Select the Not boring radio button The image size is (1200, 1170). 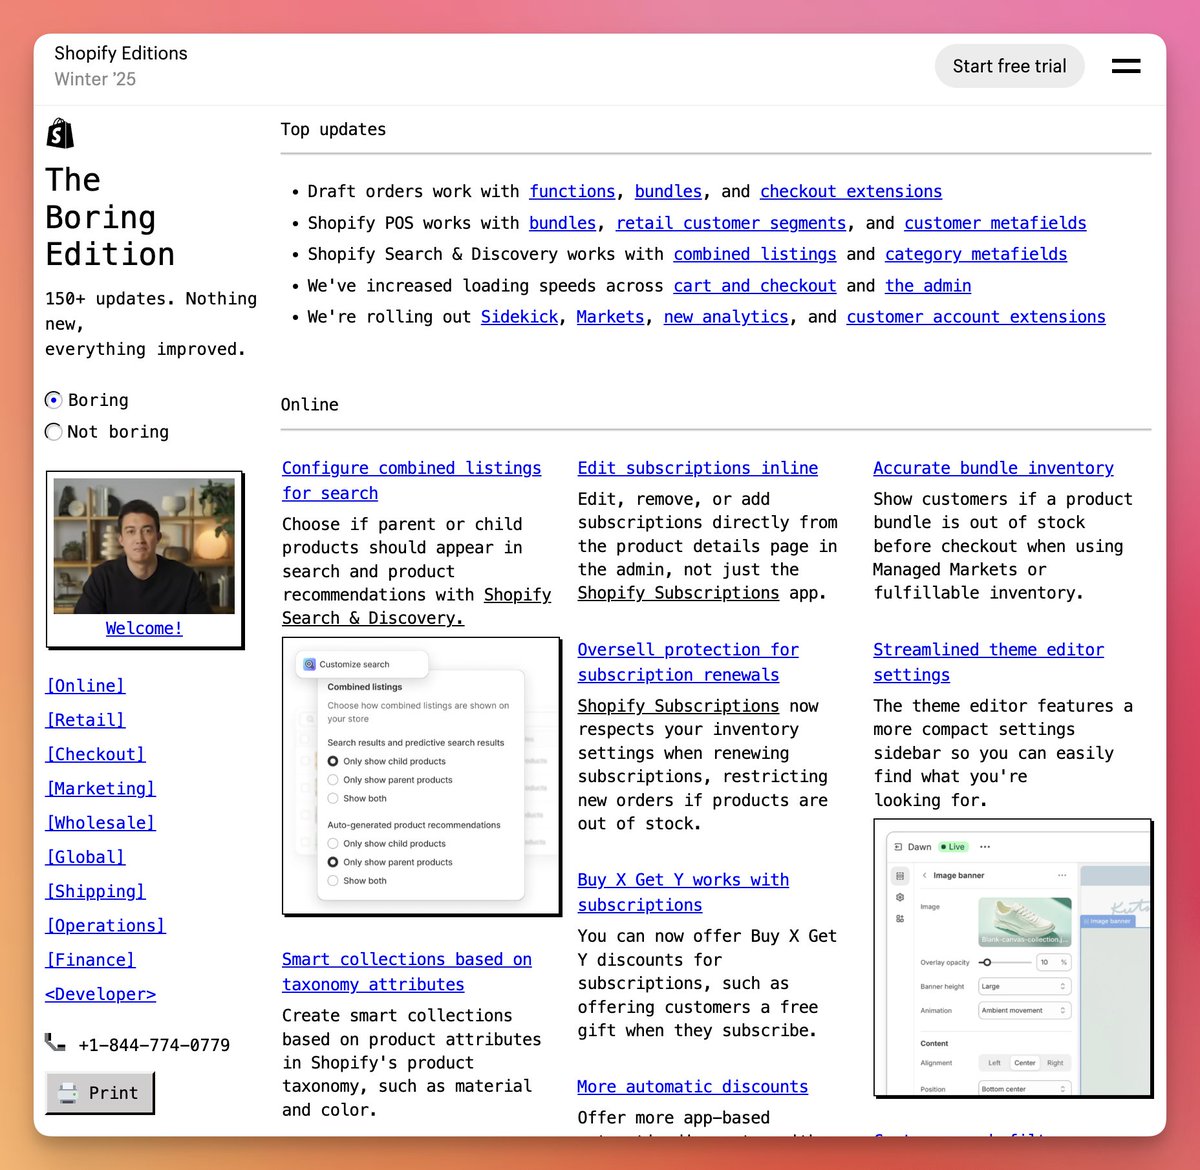[54, 432]
